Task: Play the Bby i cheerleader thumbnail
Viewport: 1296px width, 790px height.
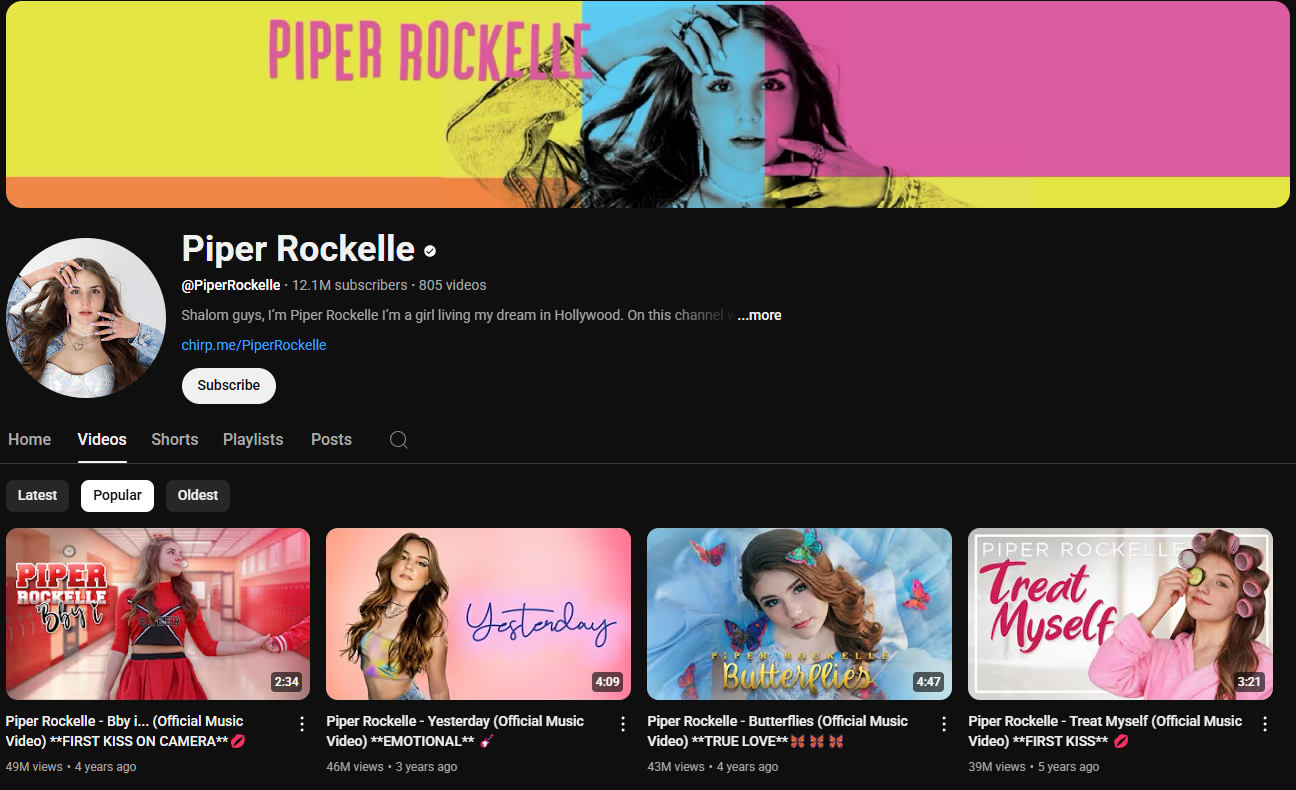Action: [x=158, y=614]
